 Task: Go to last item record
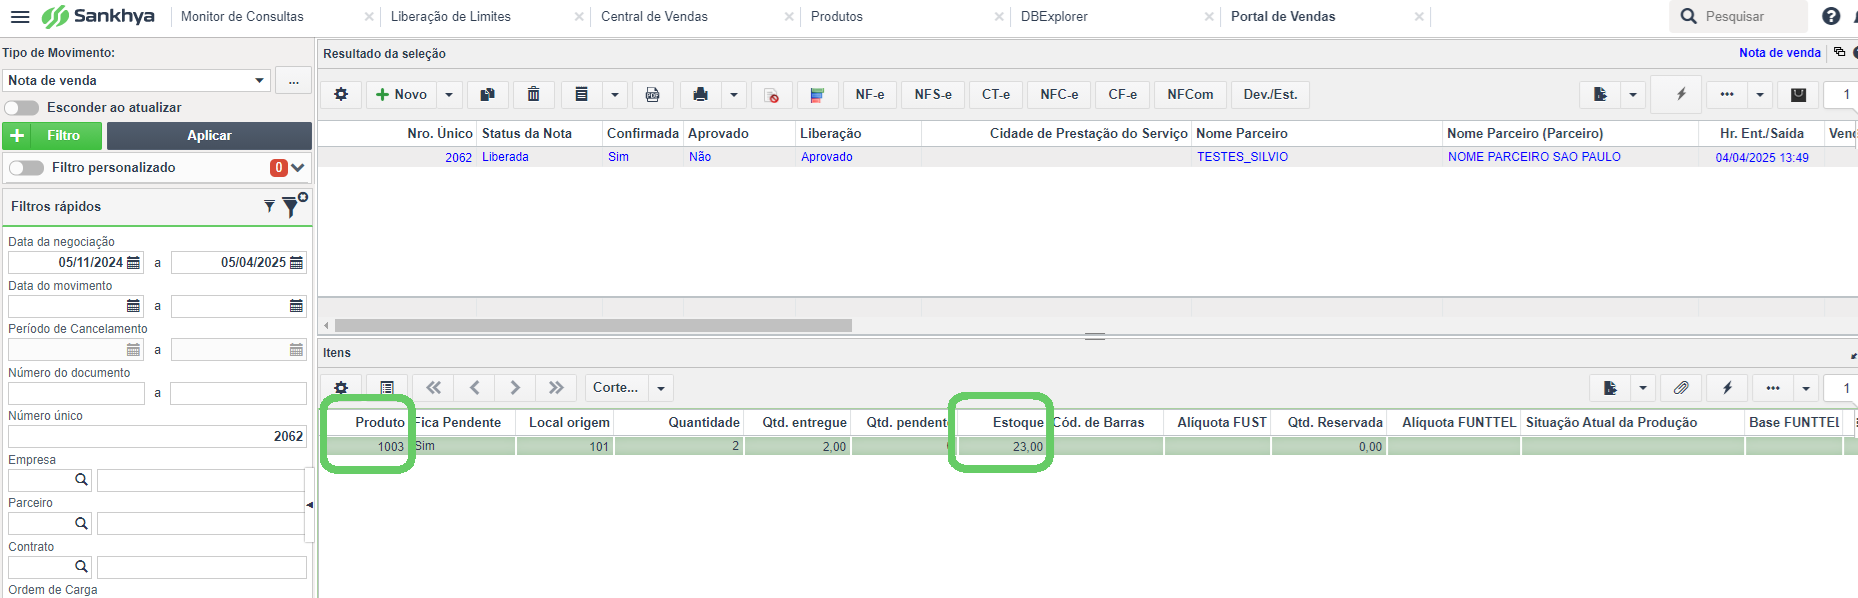(x=556, y=387)
